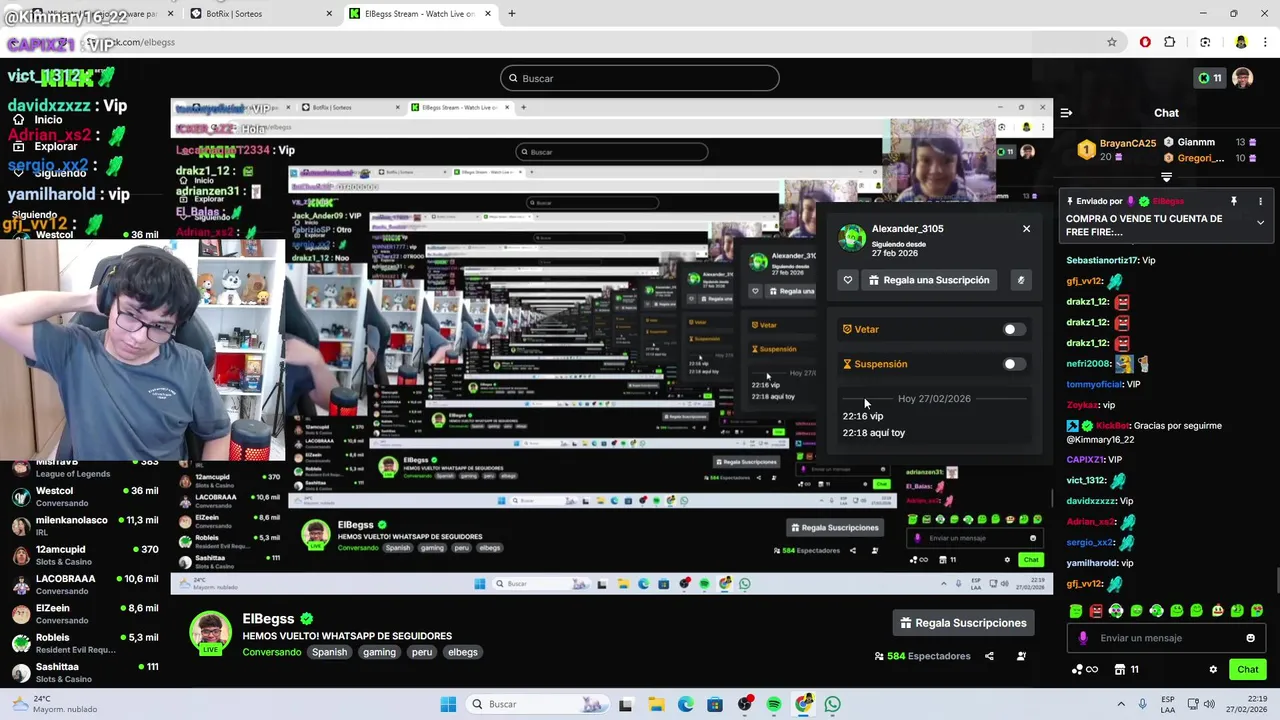Viewport: 1280px width, 720px height.
Task: Open the Windows Start menu
Action: click(448, 704)
